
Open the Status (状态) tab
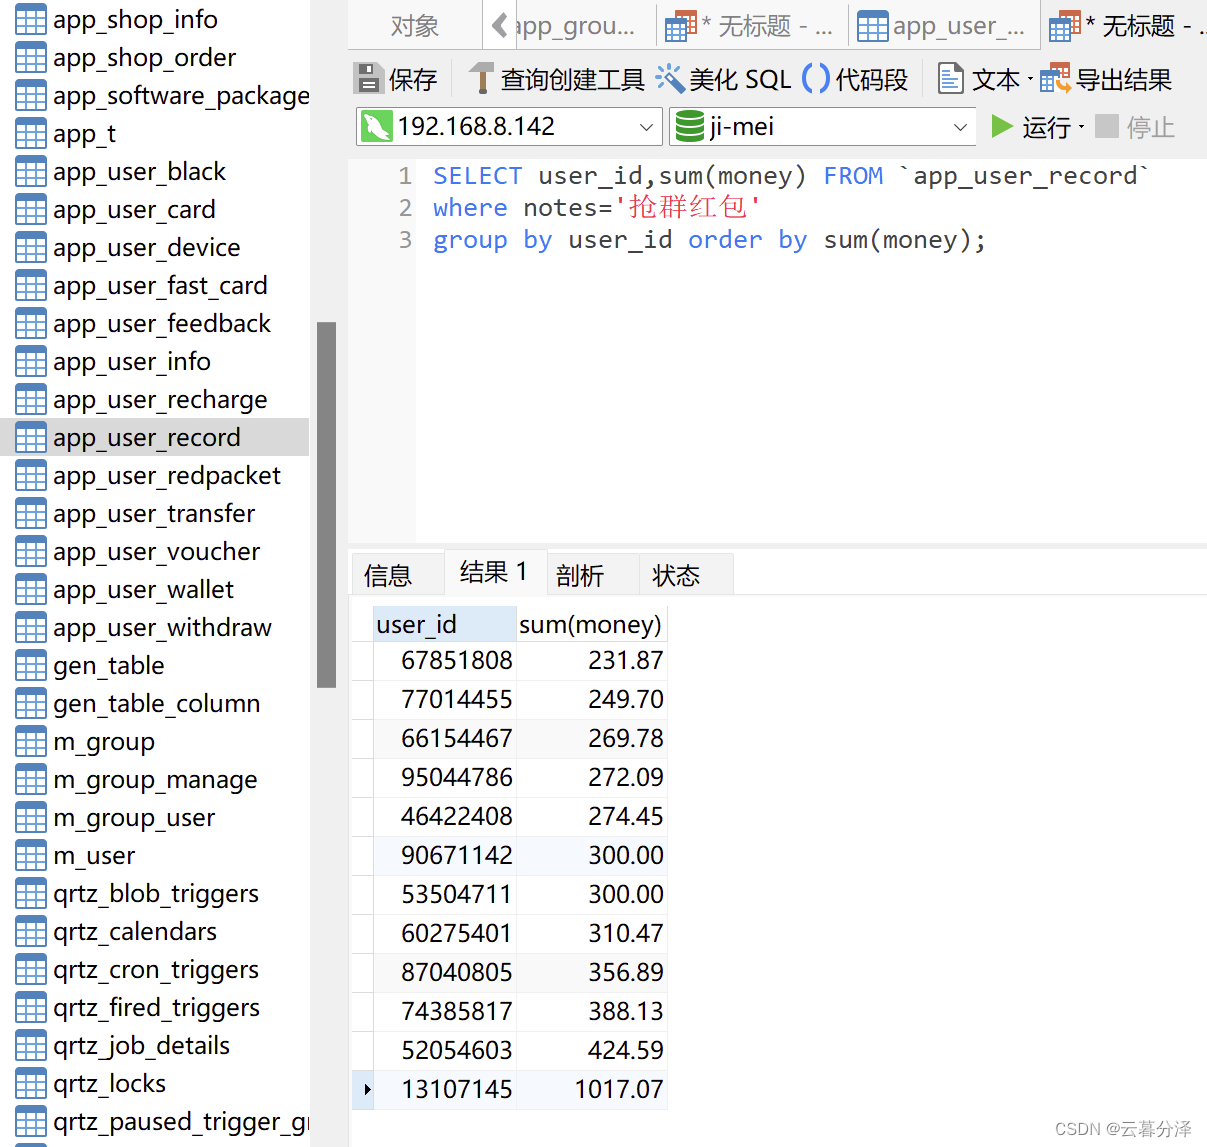point(676,575)
